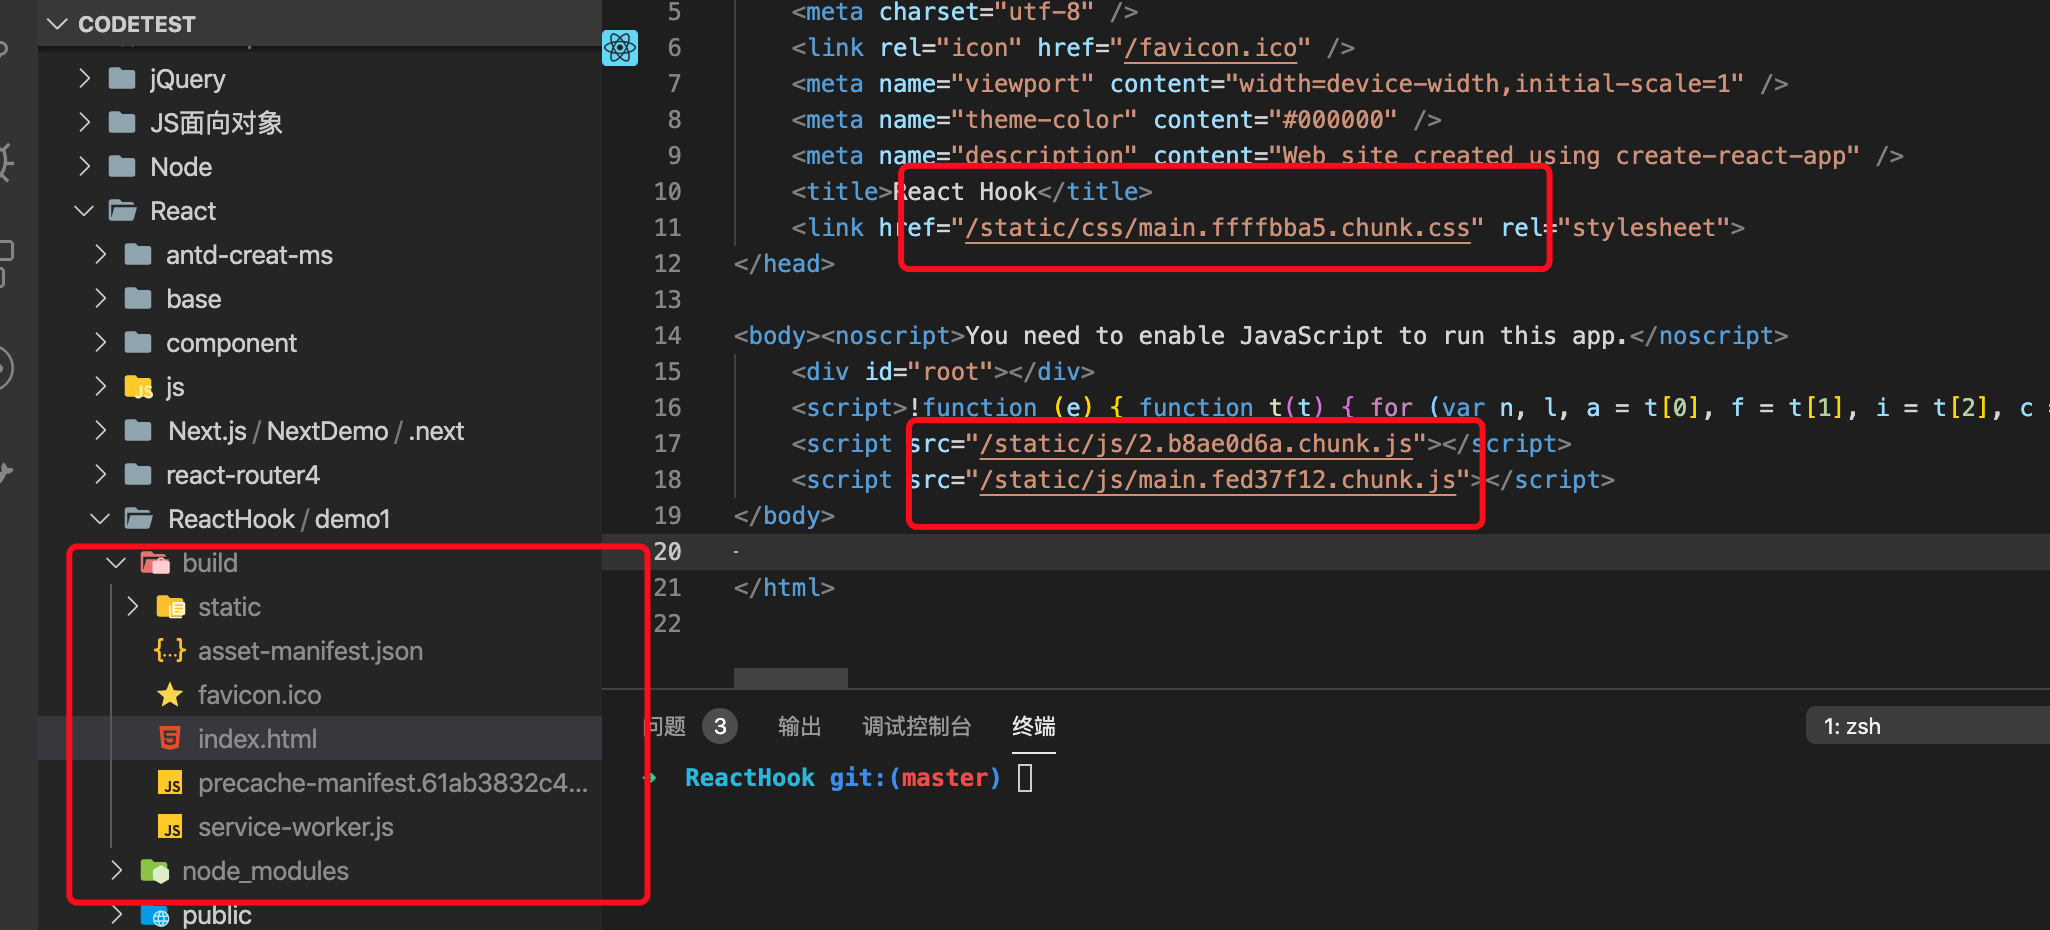This screenshot has width=2050, height=930.
Task: Click the JS icon beside service-worker.js
Action: [x=170, y=827]
